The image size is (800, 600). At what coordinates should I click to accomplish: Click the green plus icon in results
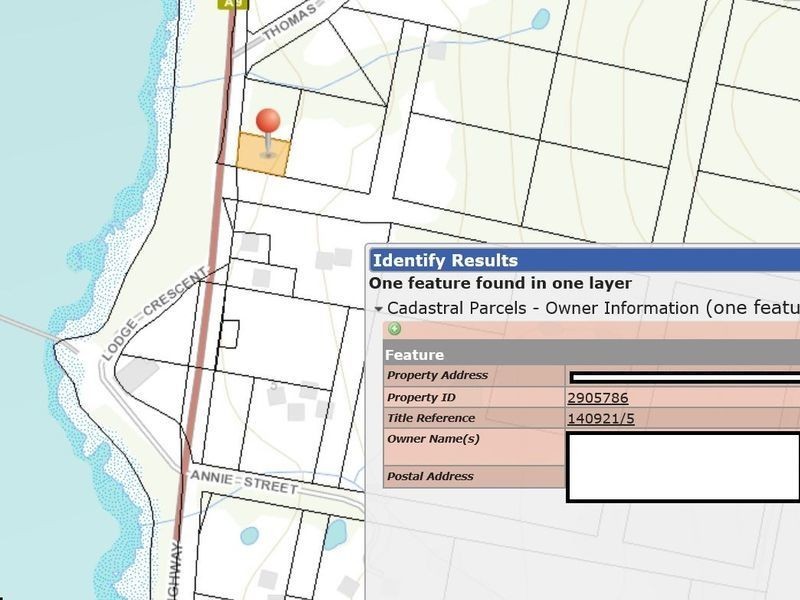[394, 329]
